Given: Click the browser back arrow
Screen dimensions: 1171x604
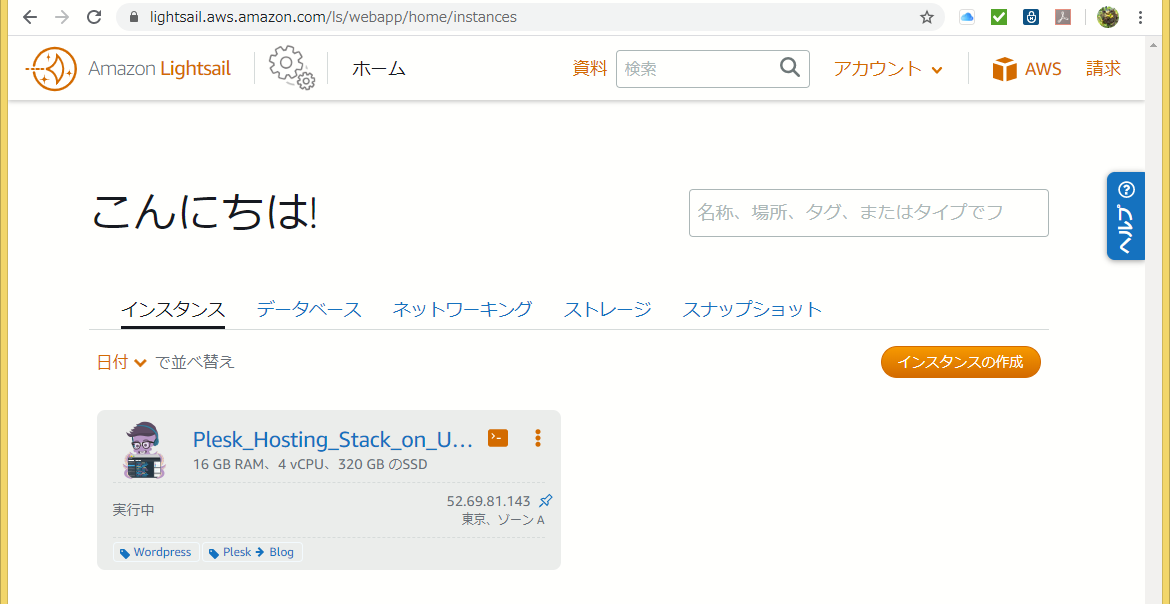Looking at the screenshot, I should 30,17.
